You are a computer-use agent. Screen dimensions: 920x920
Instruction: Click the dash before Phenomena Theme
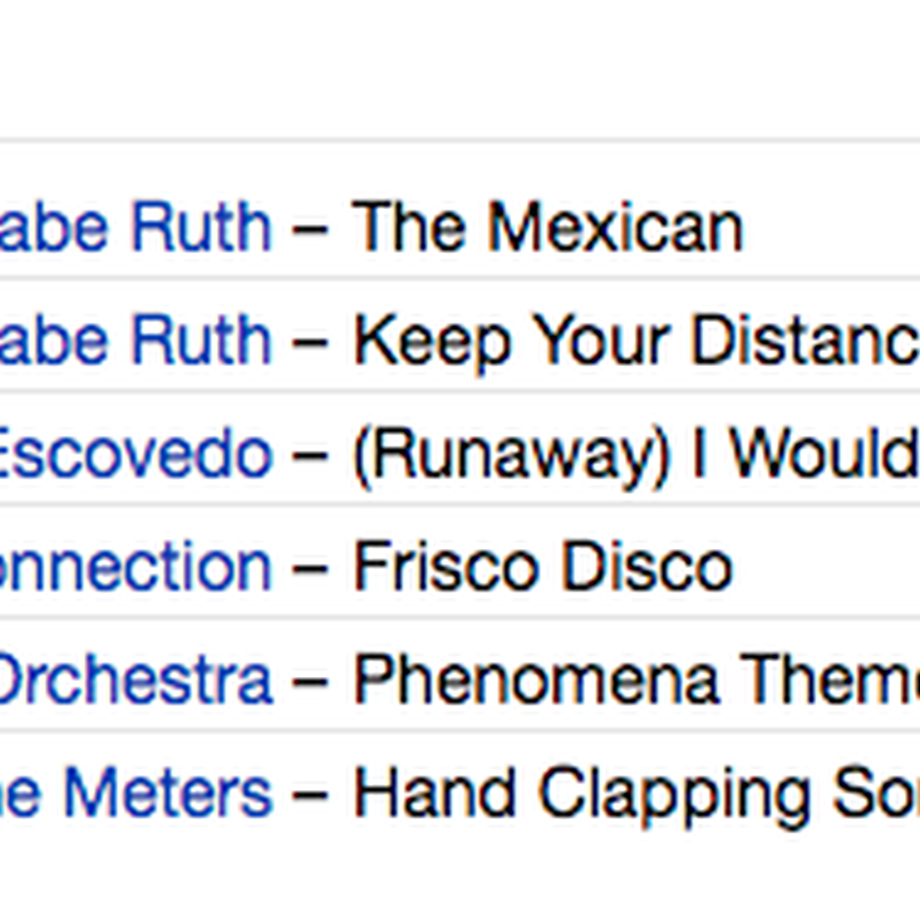pos(309,684)
